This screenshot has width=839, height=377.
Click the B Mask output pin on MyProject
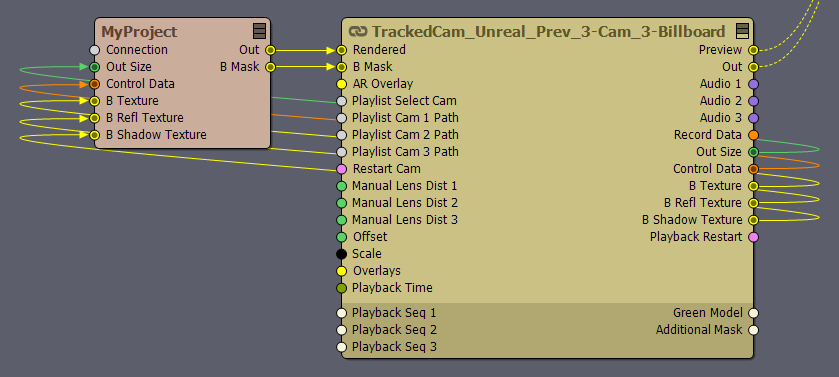pos(270,67)
